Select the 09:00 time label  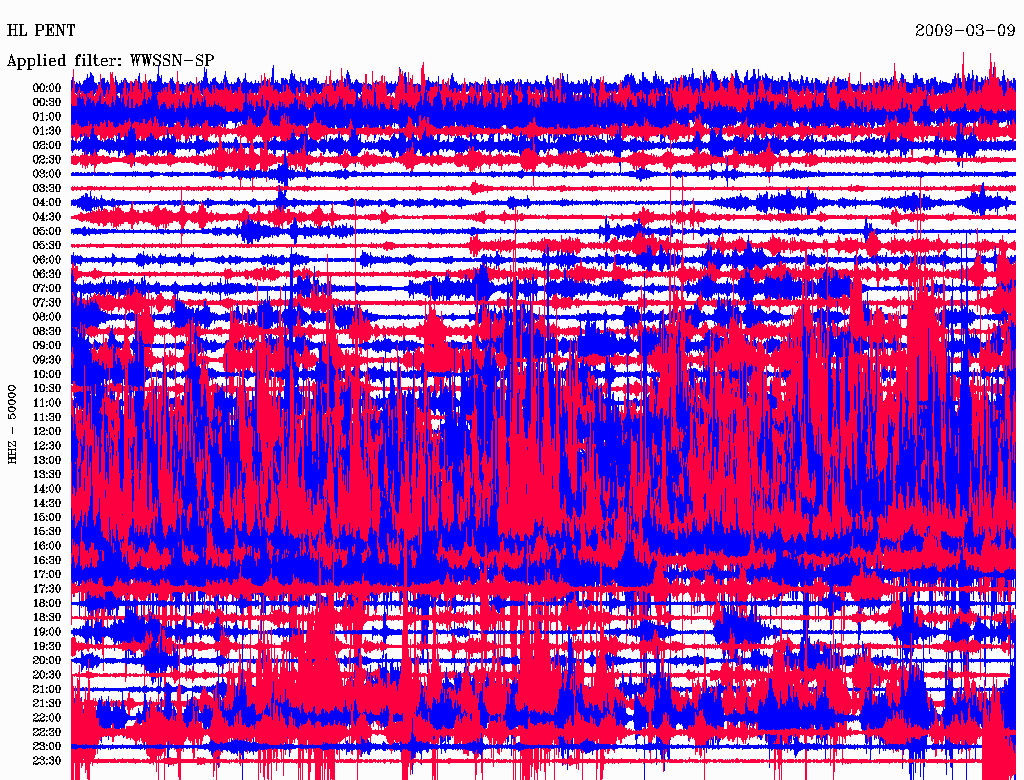point(47,346)
